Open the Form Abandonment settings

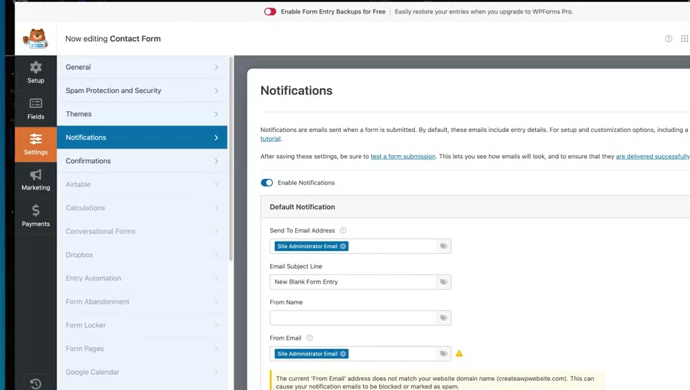click(x=142, y=302)
